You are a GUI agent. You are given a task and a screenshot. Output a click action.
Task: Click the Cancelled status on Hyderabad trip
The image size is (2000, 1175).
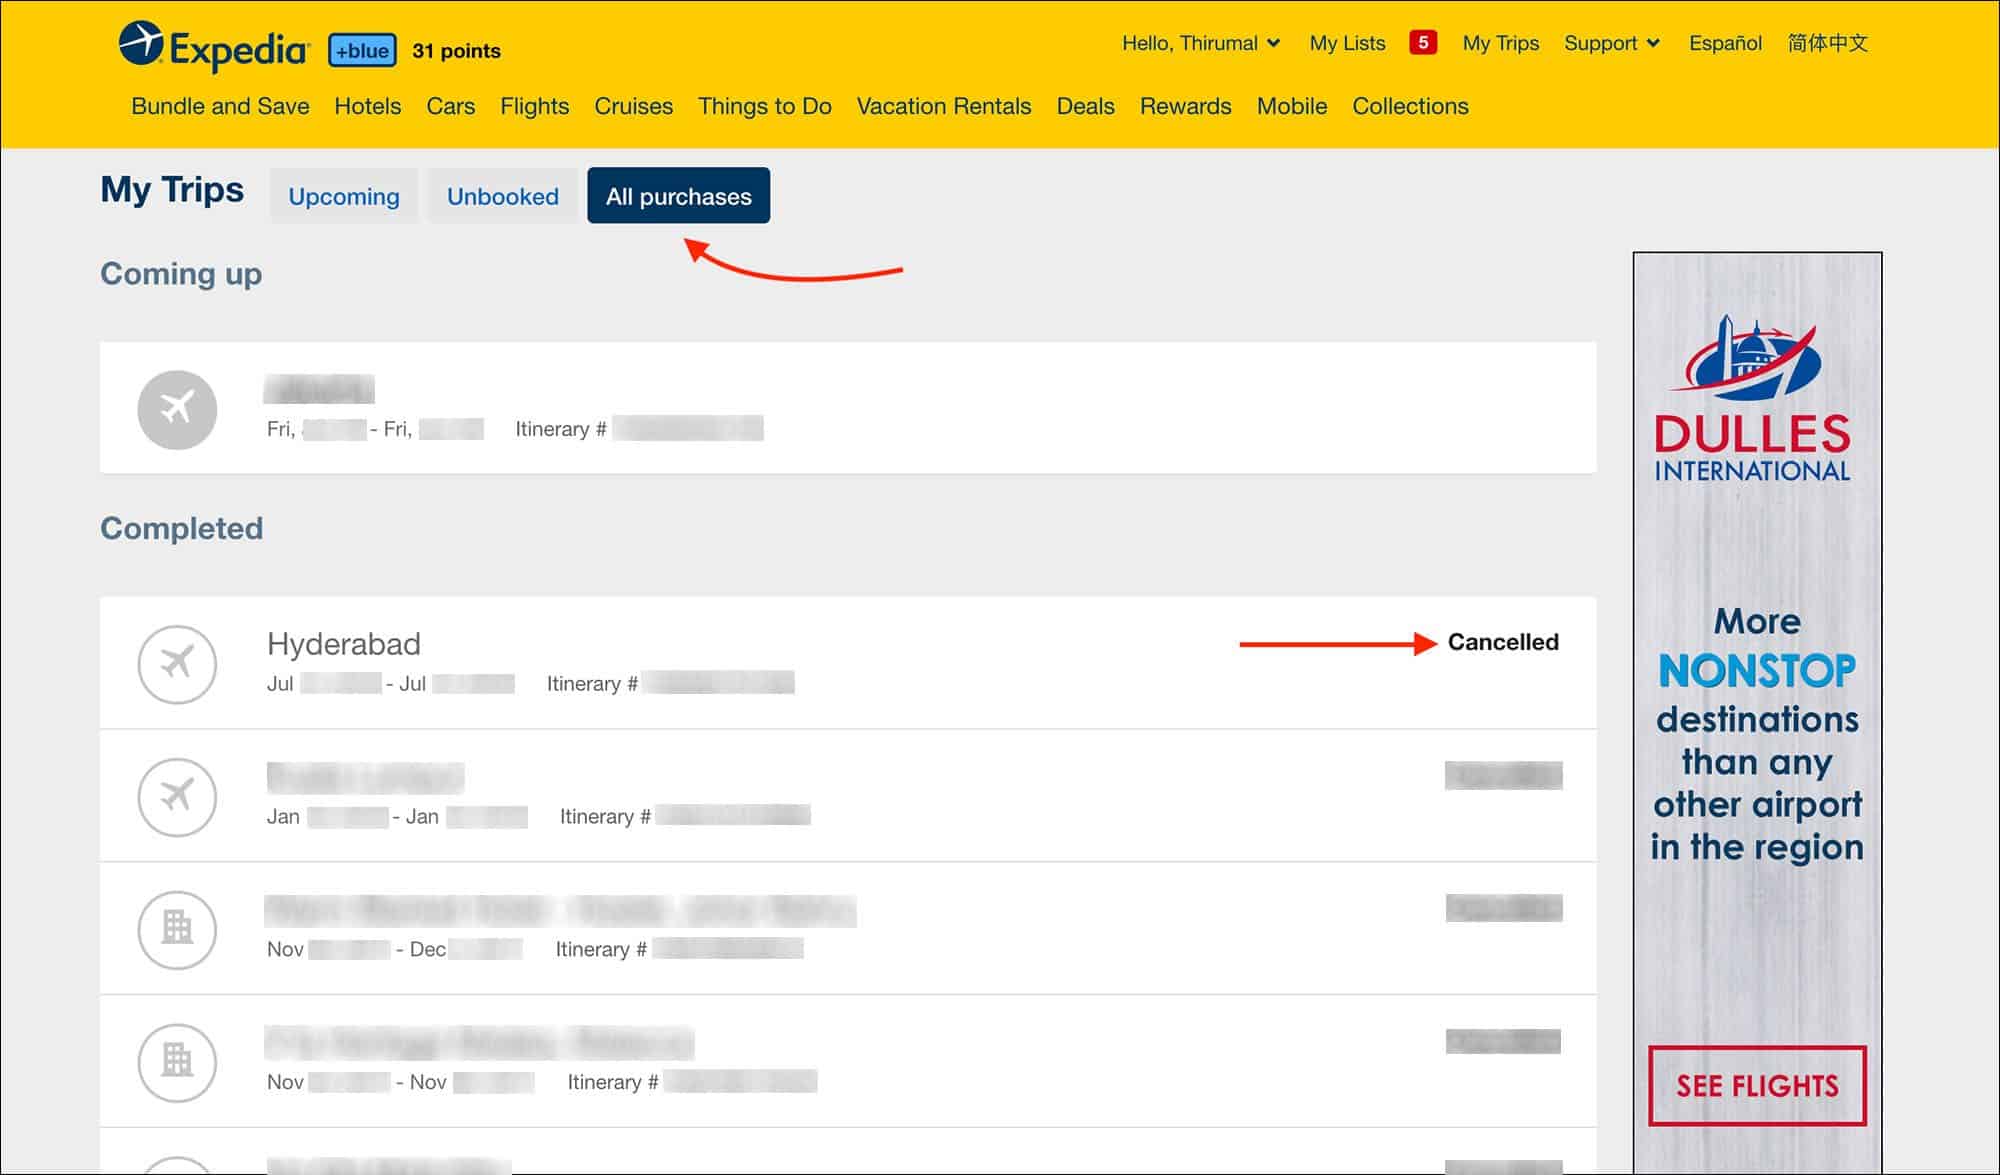[1502, 642]
